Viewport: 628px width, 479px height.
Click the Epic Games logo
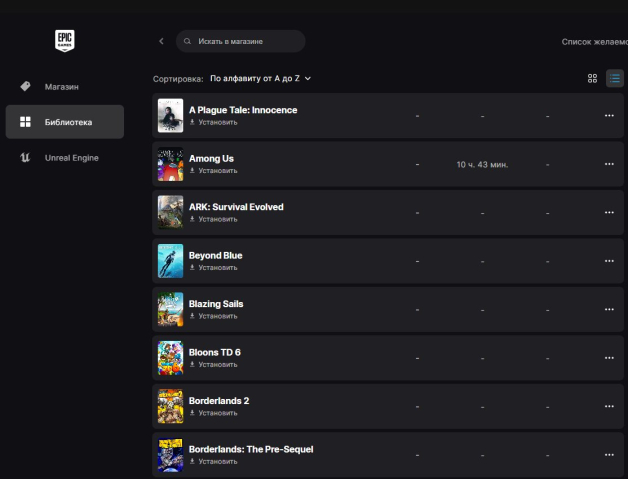(x=65, y=41)
